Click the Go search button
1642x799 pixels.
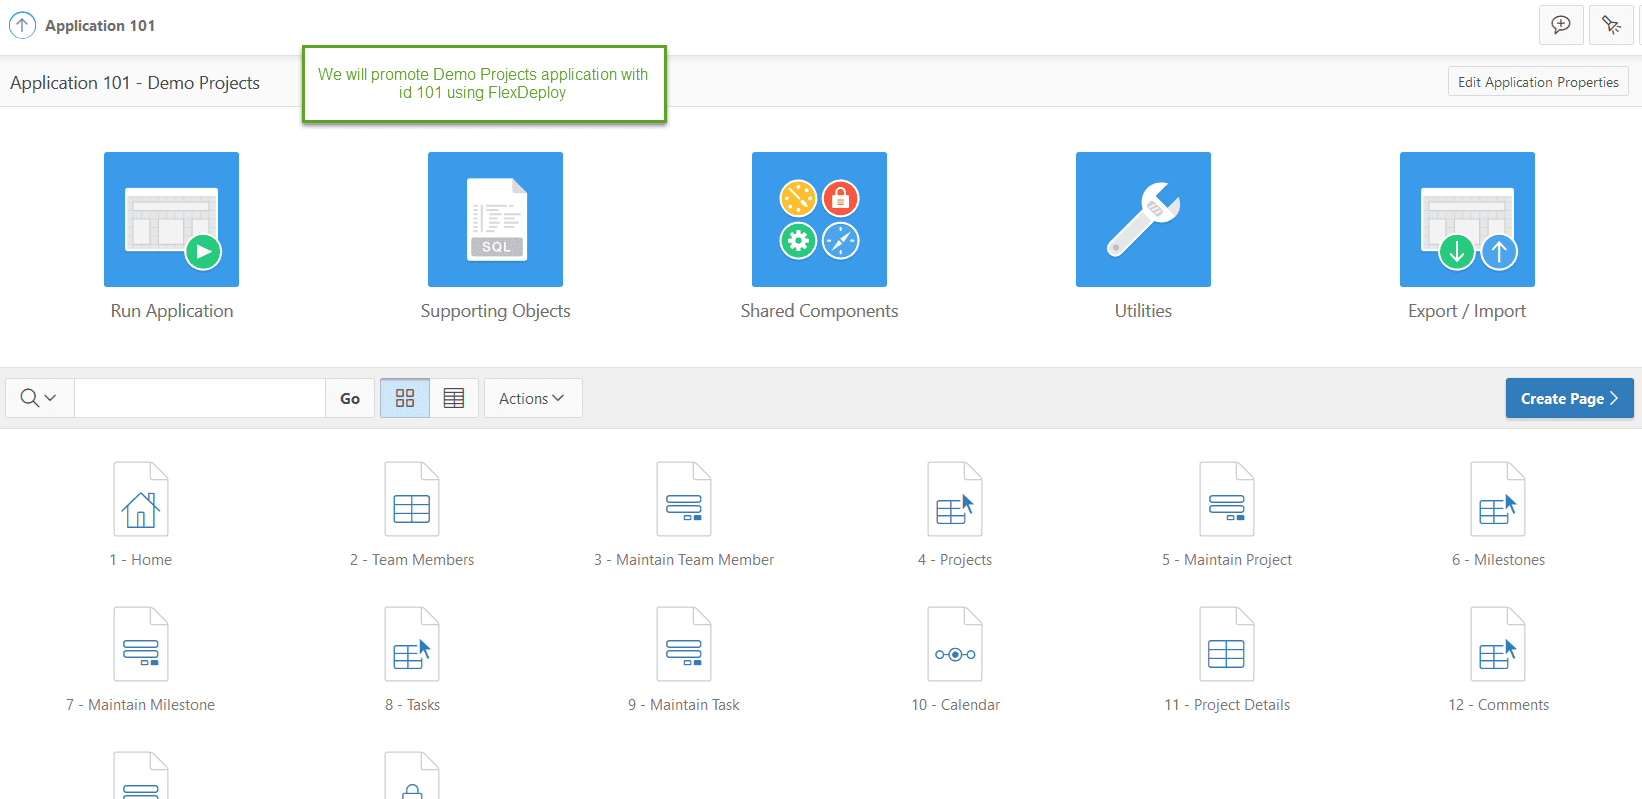click(350, 398)
